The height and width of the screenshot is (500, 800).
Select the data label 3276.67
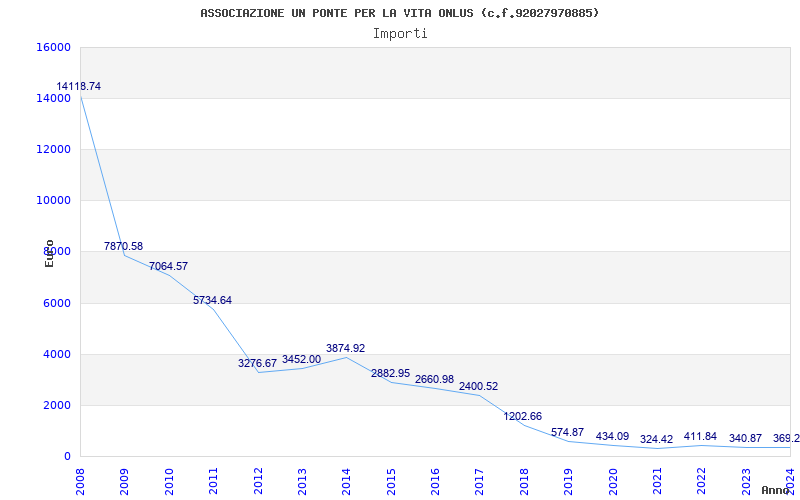pos(257,363)
